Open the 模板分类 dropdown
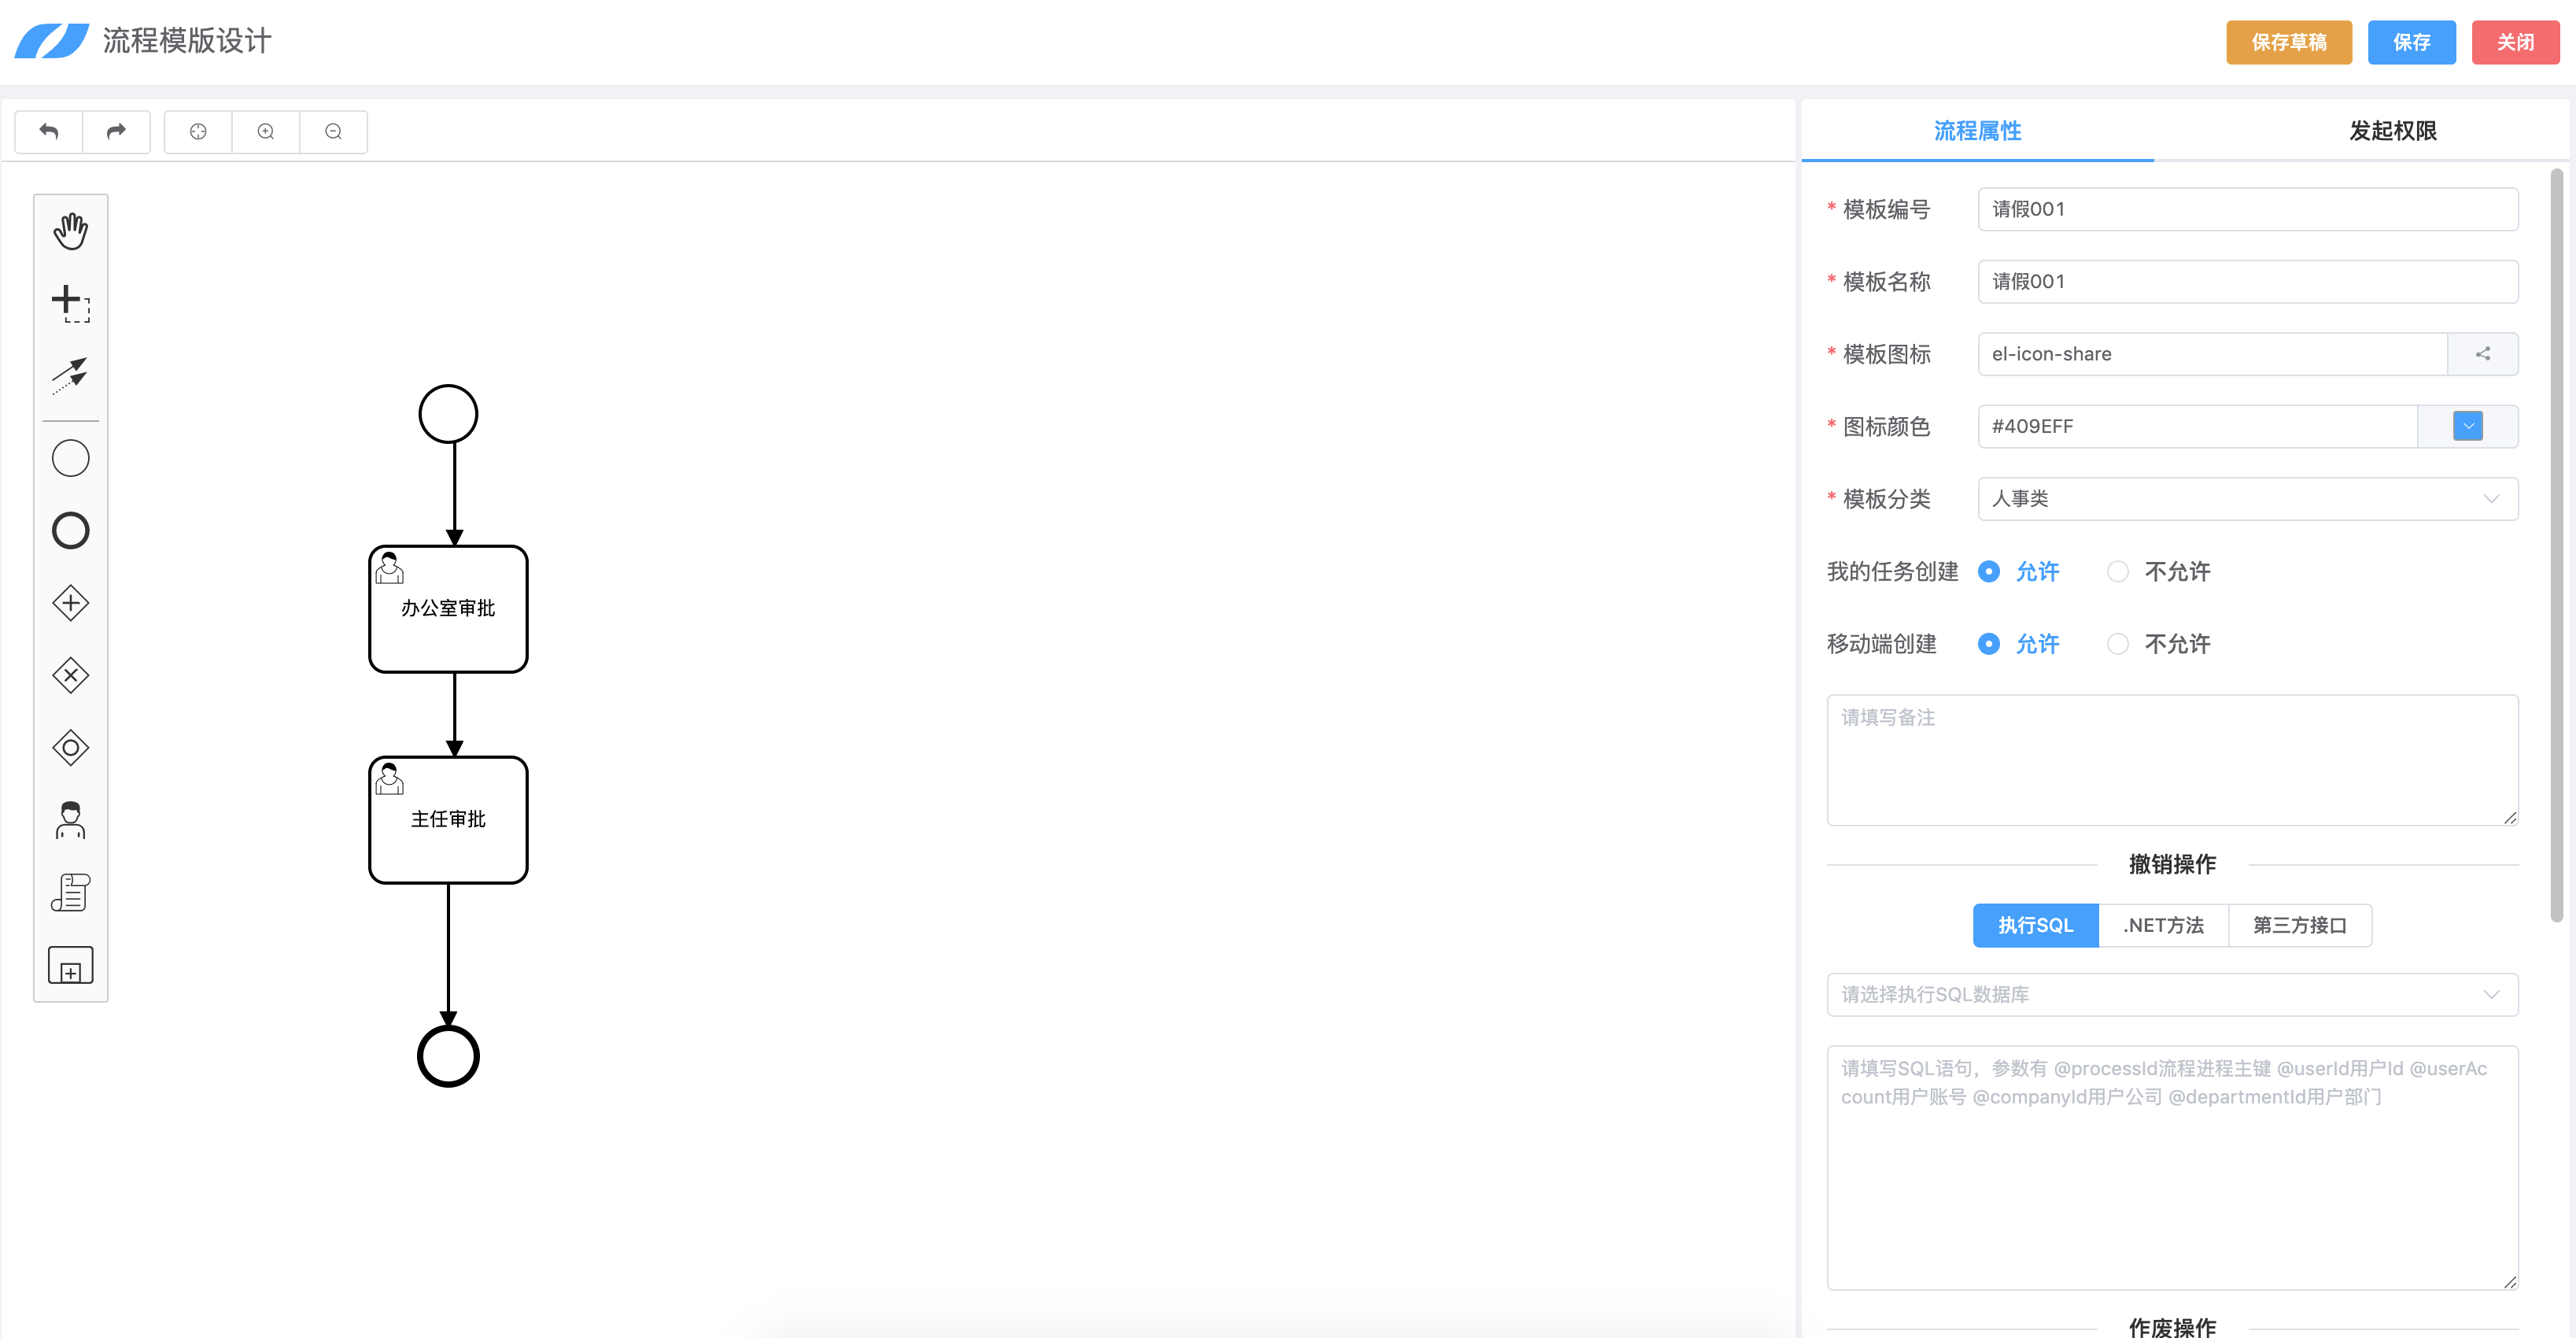 pos(2248,499)
